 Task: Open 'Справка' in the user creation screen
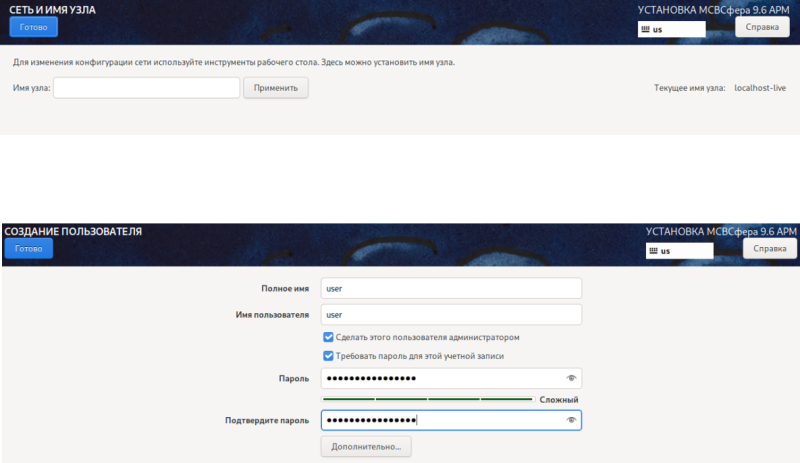coord(769,248)
